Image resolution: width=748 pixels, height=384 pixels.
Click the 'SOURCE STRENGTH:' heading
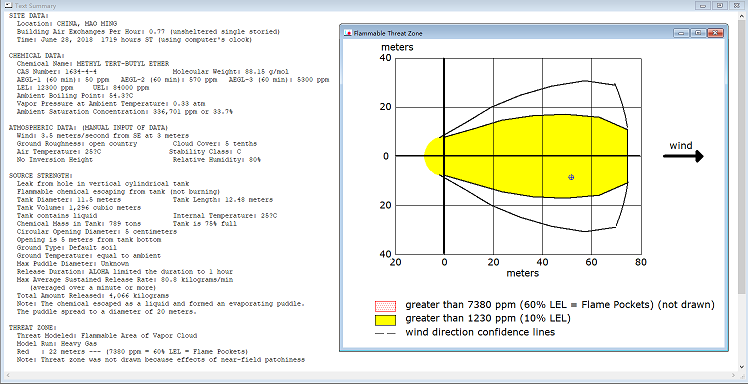tap(41, 176)
